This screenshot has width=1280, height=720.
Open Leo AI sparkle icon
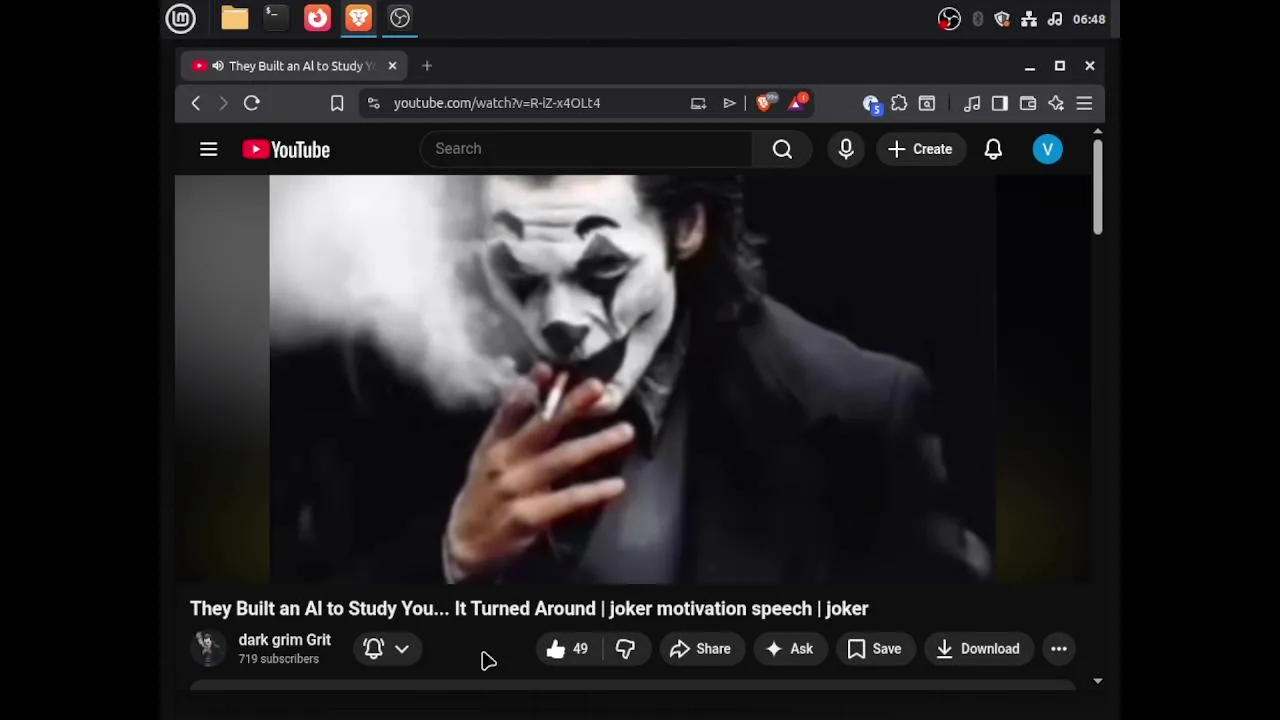click(1055, 103)
